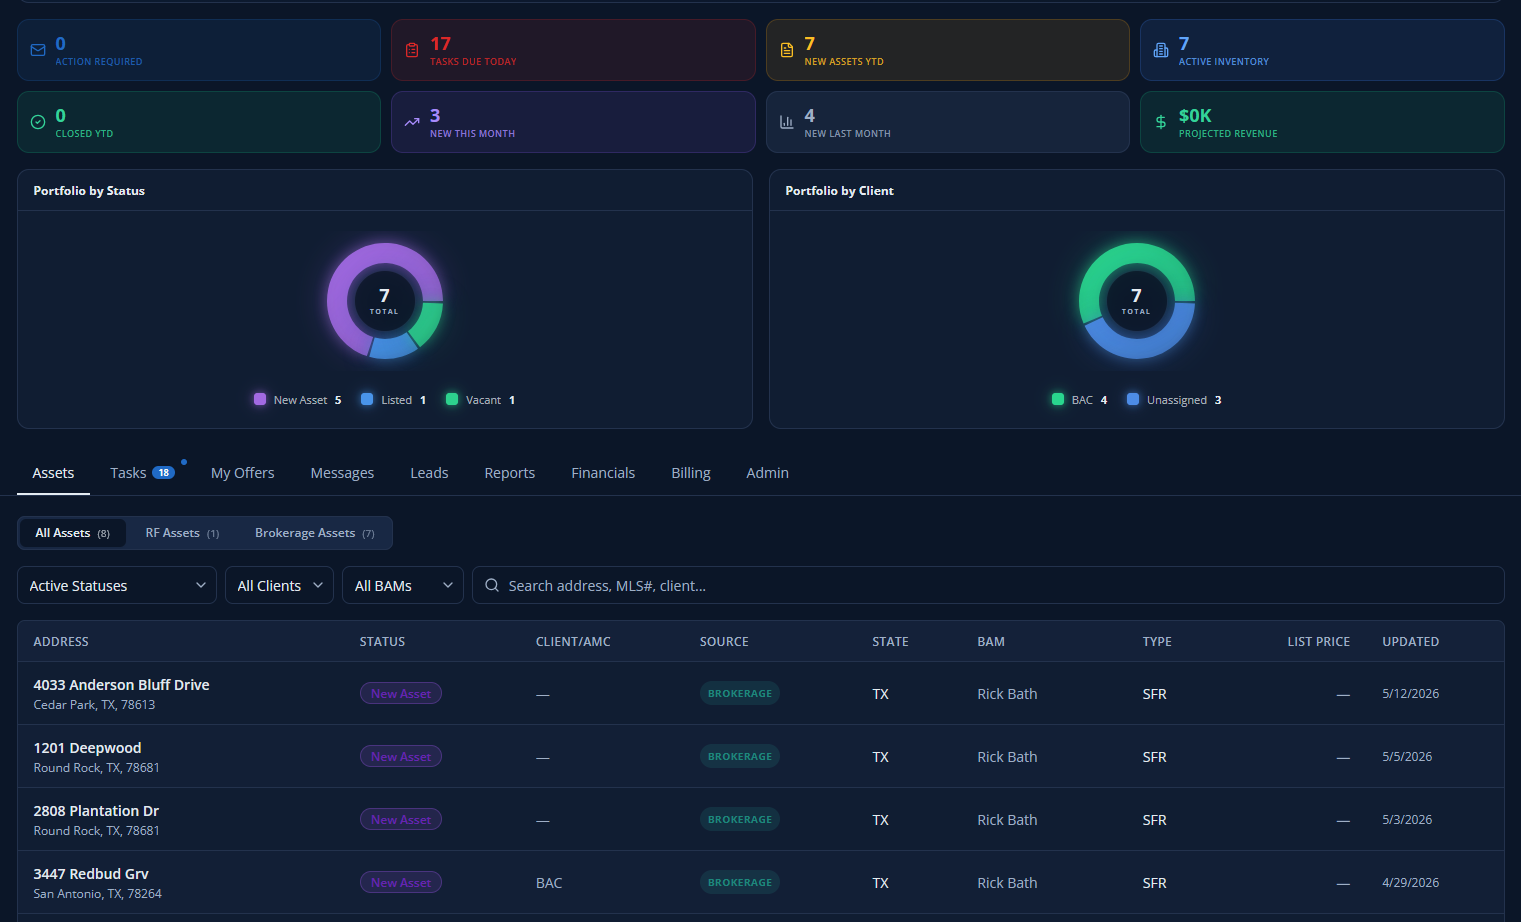Click the Portfolio by Client donut chart
Image resolution: width=1521 pixels, height=922 pixels.
tap(1137, 301)
